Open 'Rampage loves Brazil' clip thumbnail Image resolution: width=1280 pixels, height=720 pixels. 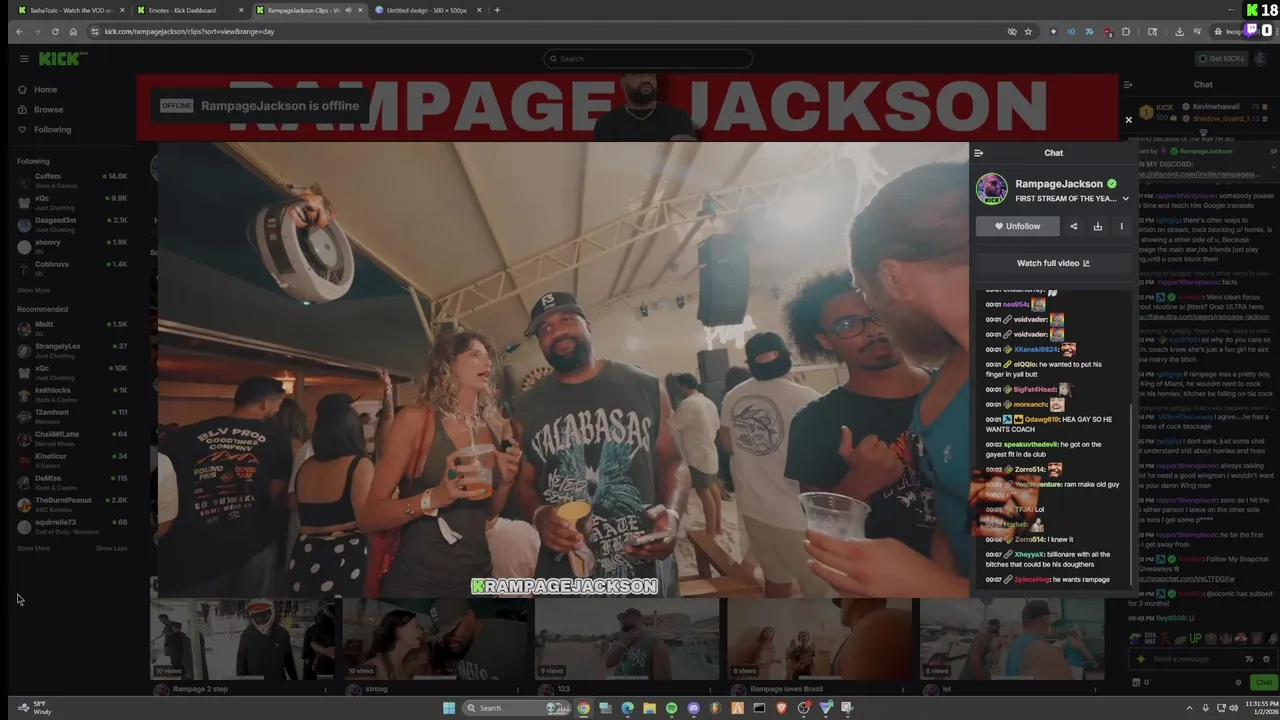819,640
